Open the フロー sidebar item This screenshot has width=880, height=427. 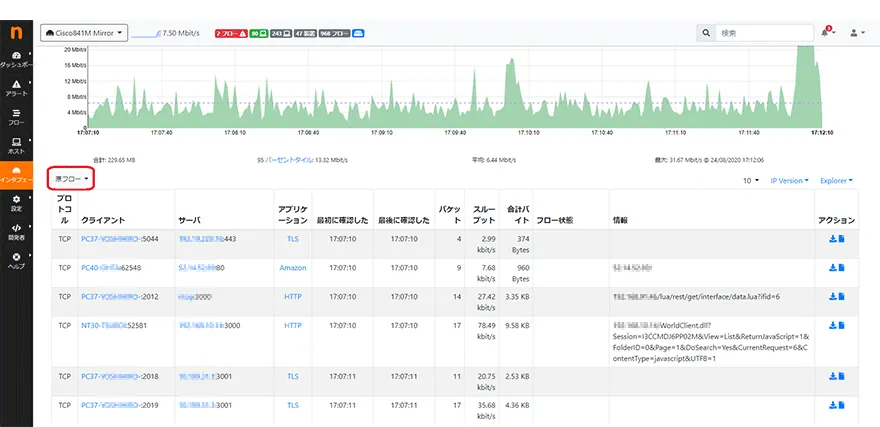point(16,117)
